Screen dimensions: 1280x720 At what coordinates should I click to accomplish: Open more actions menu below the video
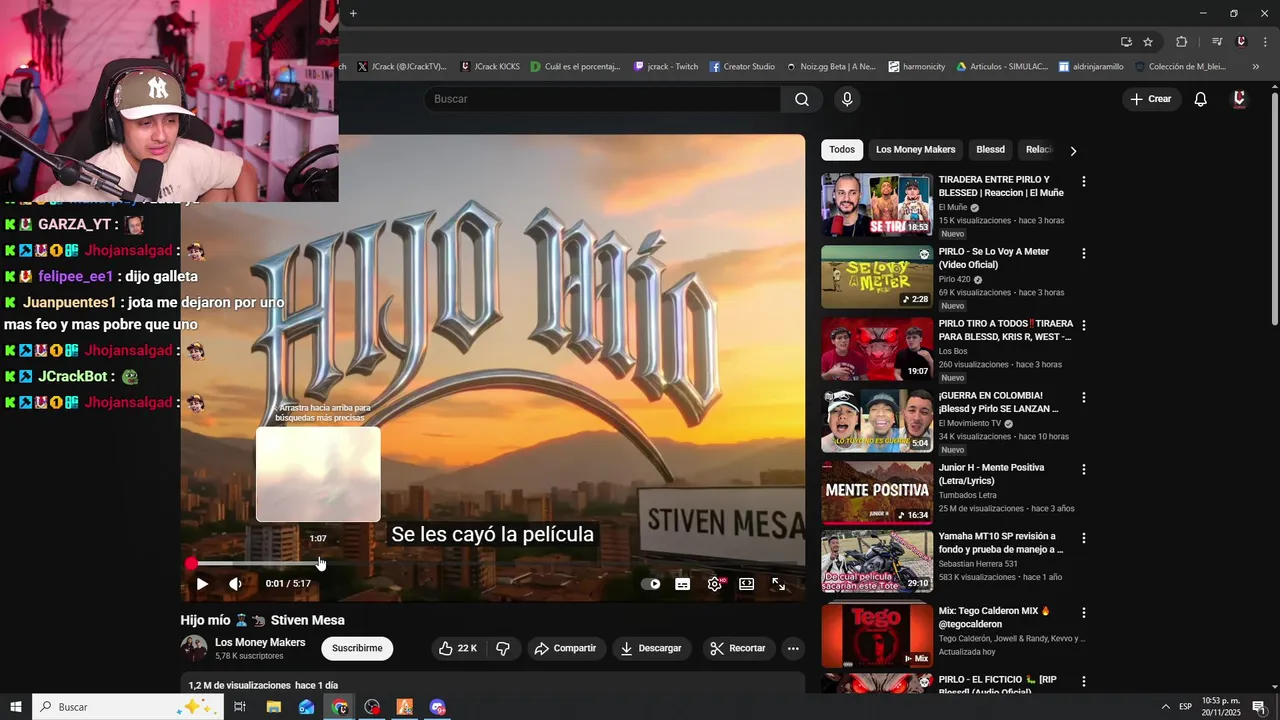coord(793,648)
